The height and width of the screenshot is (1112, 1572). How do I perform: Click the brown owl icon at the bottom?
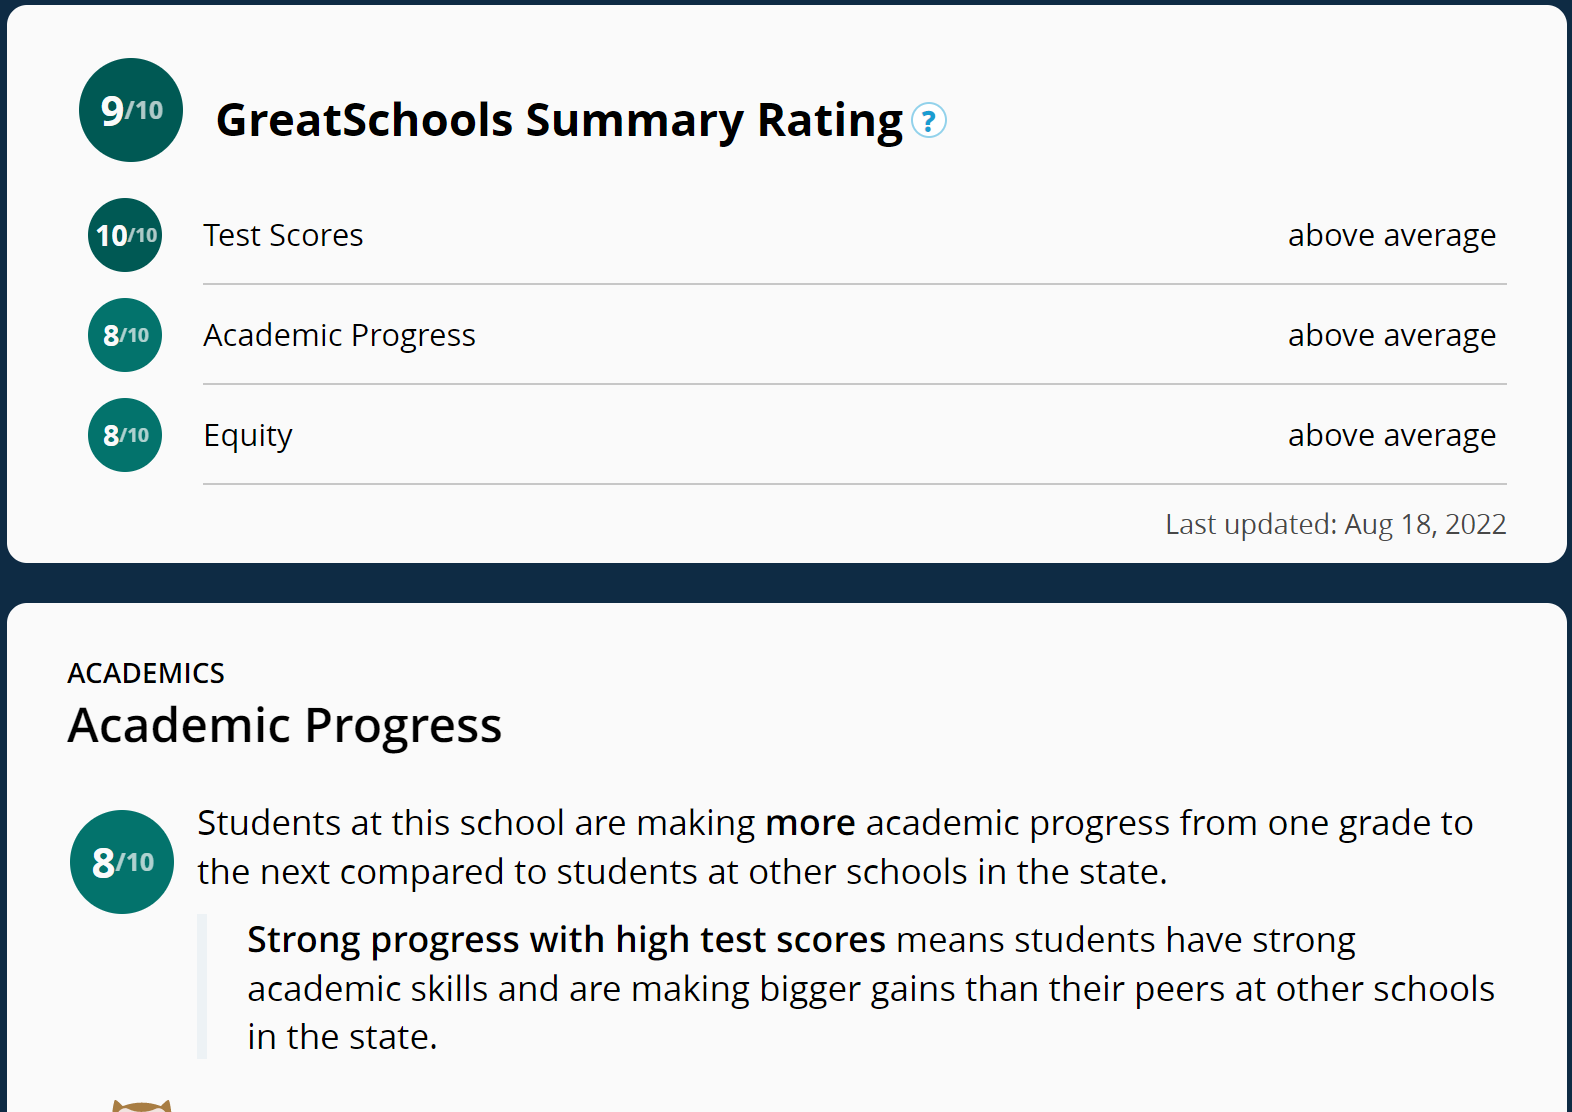click(141, 1104)
